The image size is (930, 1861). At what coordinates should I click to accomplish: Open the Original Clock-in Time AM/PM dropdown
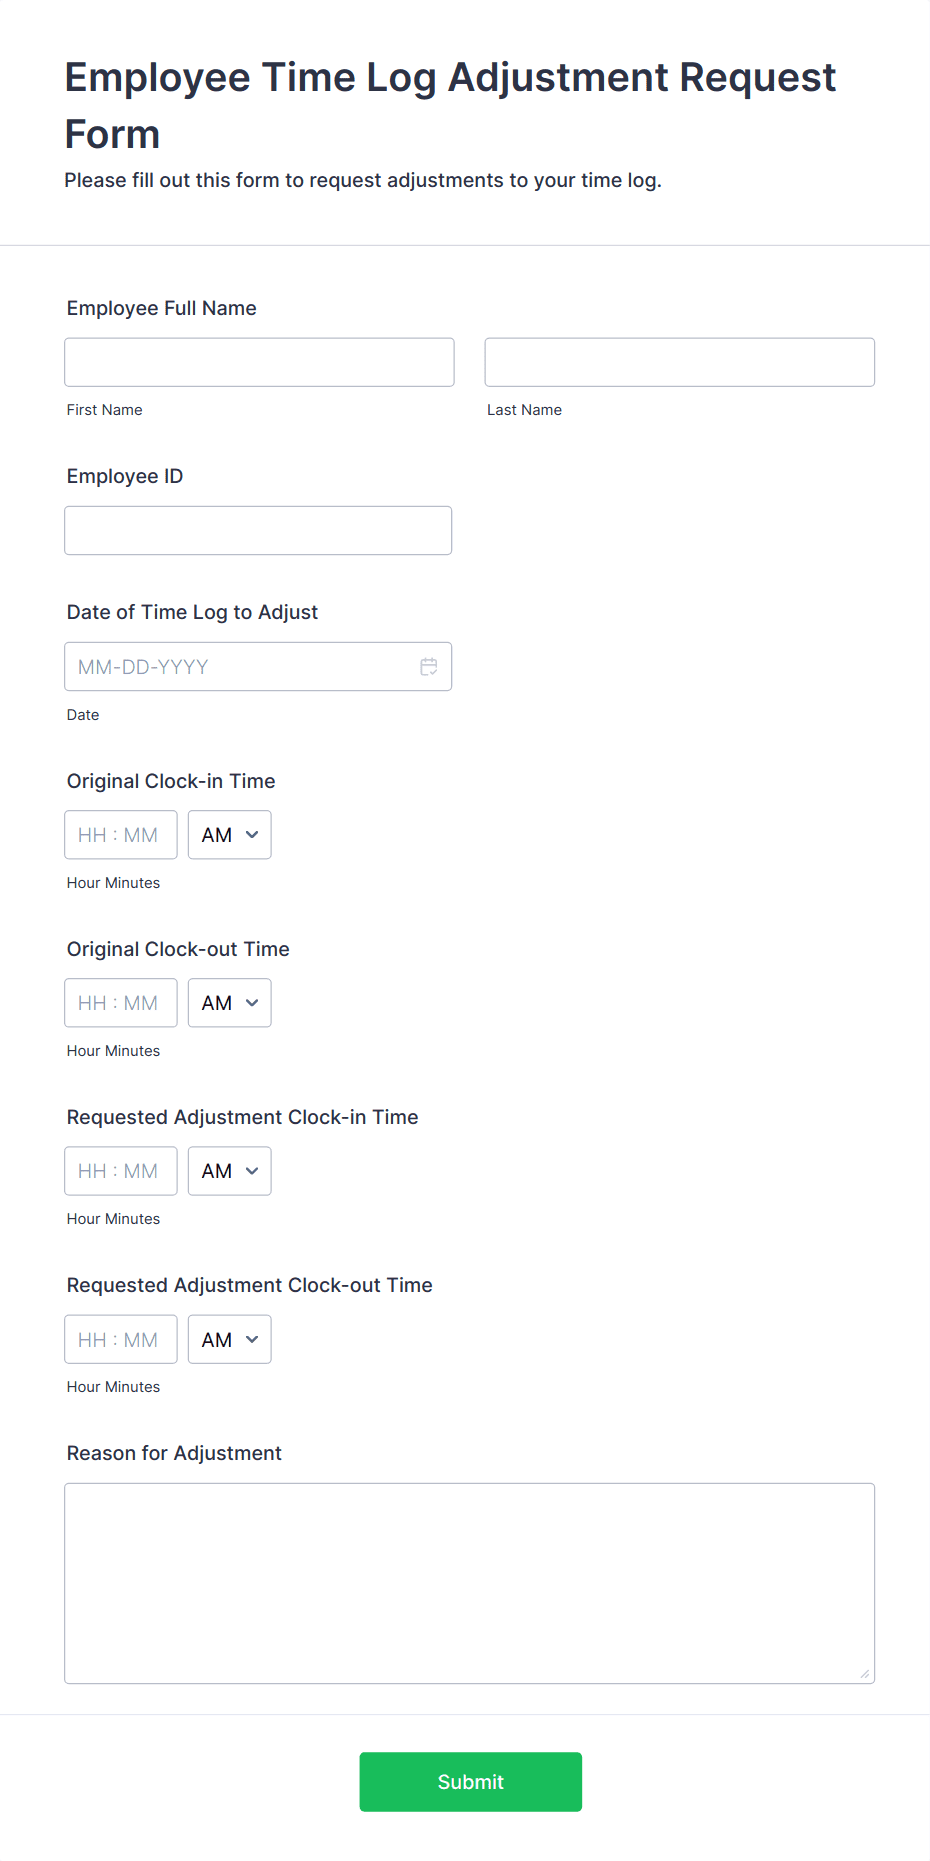[229, 834]
